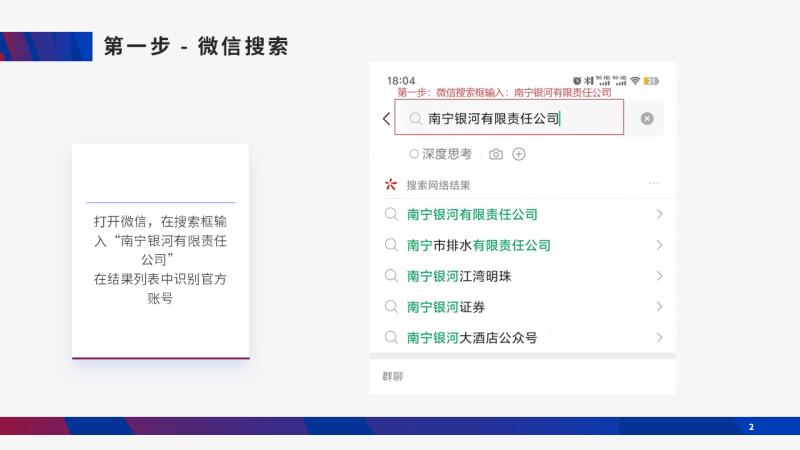
Task: Open chevron on 南宁银河江湾明珠 row
Action: point(659,276)
